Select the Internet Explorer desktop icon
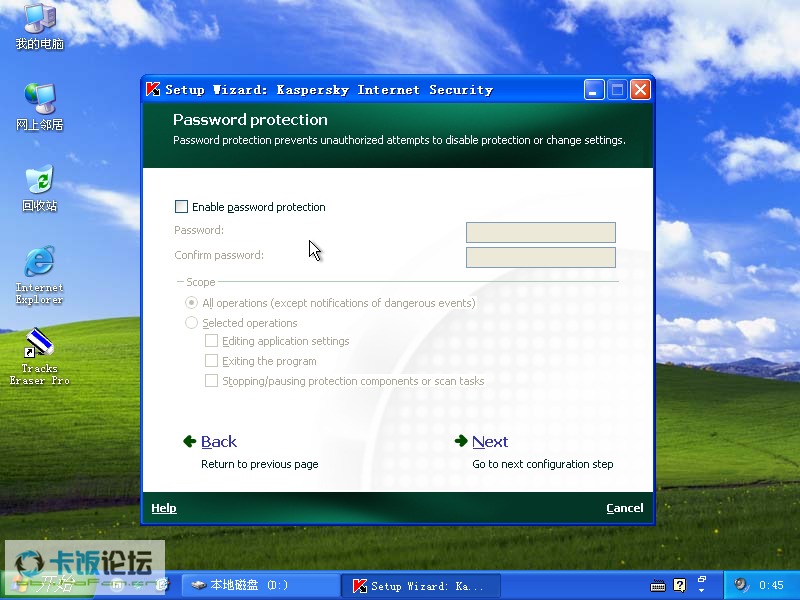This screenshot has height=600, width=800. (x=40, y=274)
